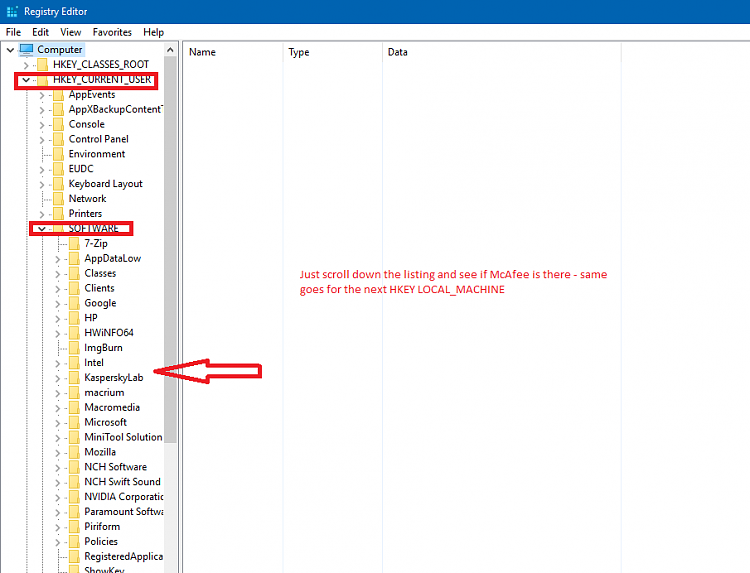Select the Policies key label
This screenshot has height=573, width=750.
click(x=101, y=541)
